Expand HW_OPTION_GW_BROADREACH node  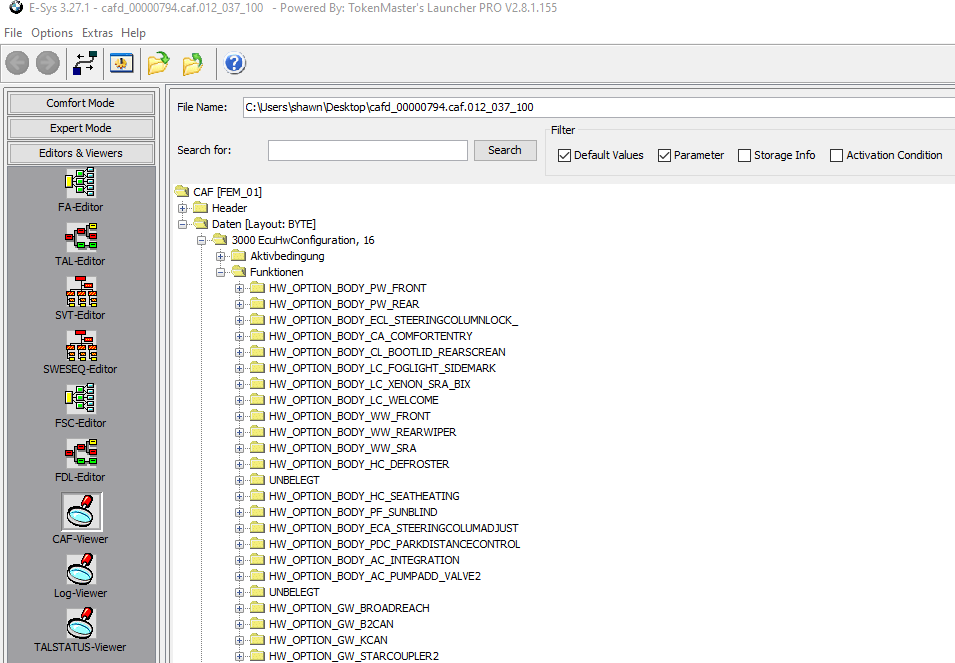(x=239, y=608)
